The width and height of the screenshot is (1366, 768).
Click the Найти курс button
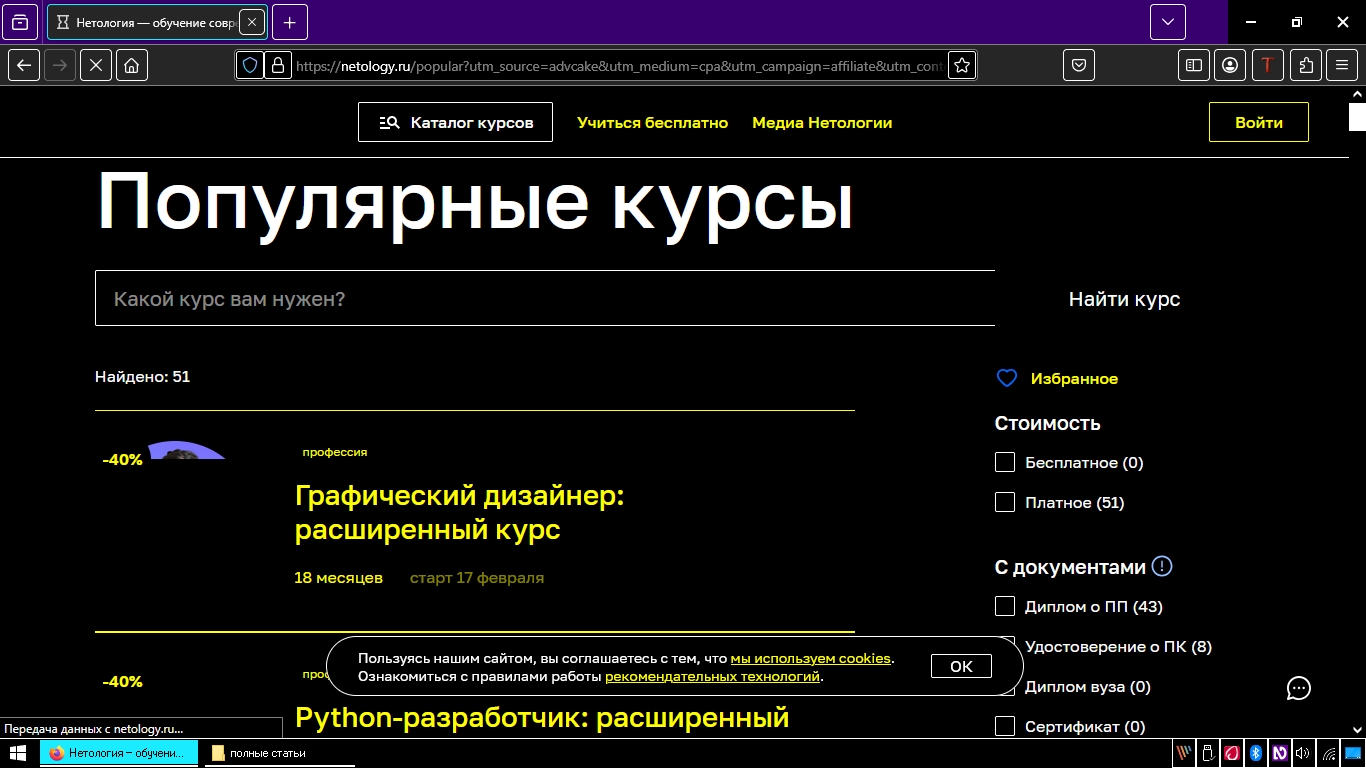click(x=1124, y=299)
